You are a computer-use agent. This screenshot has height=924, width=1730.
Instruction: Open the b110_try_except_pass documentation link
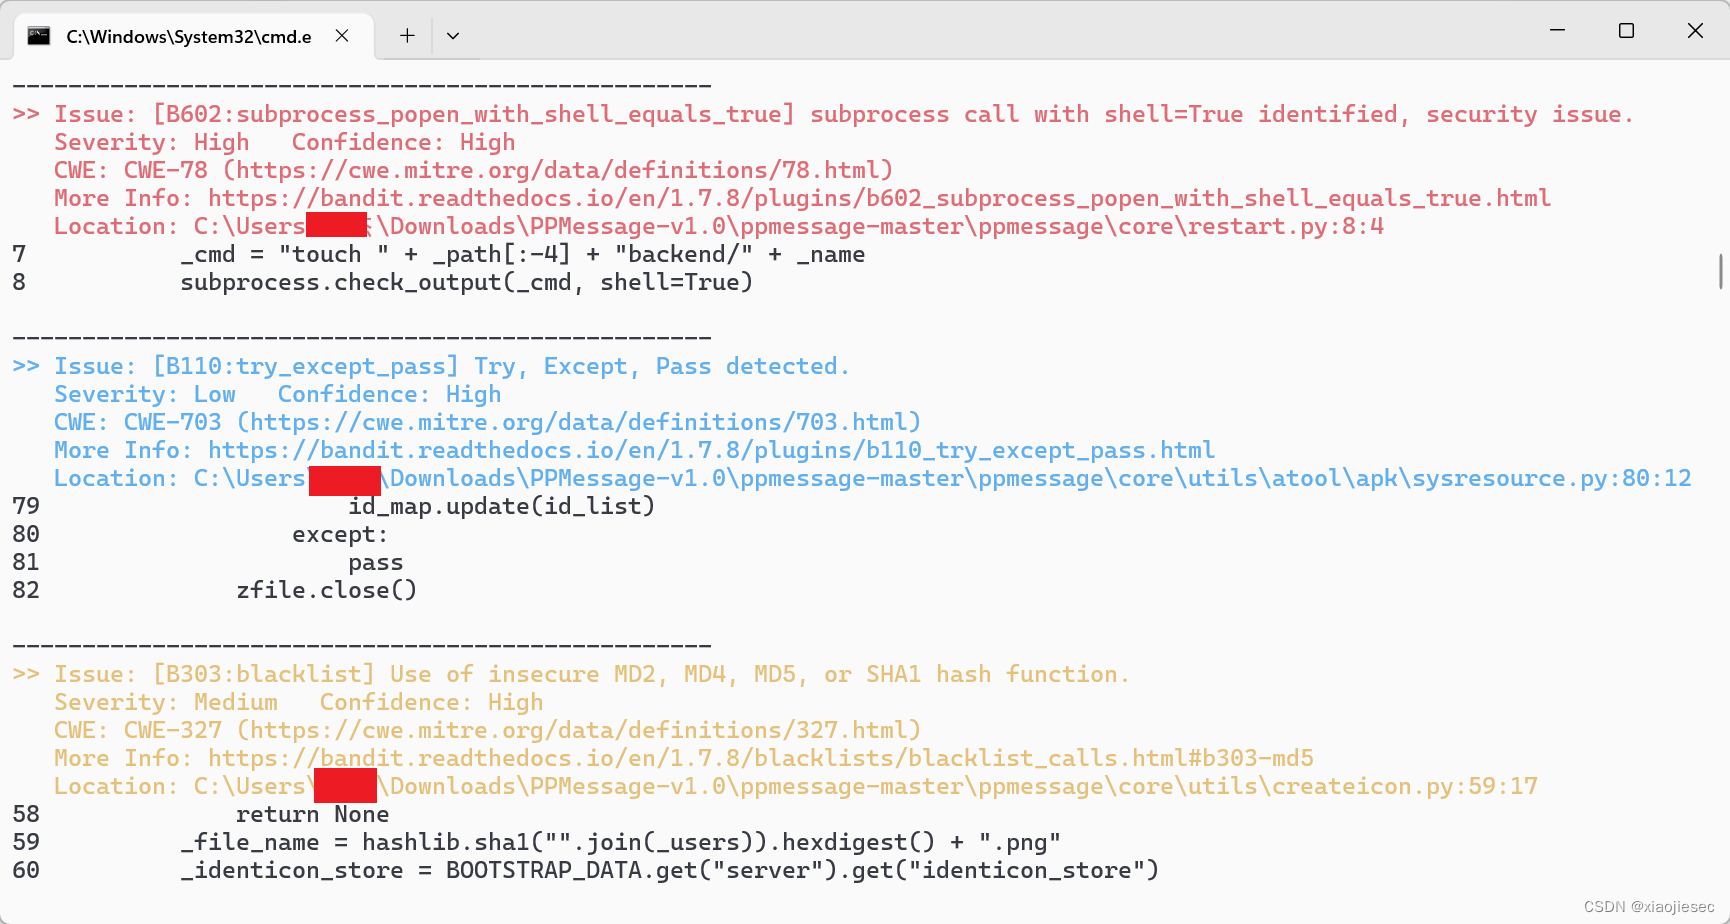pyautogui.click(x=710, y=450)
